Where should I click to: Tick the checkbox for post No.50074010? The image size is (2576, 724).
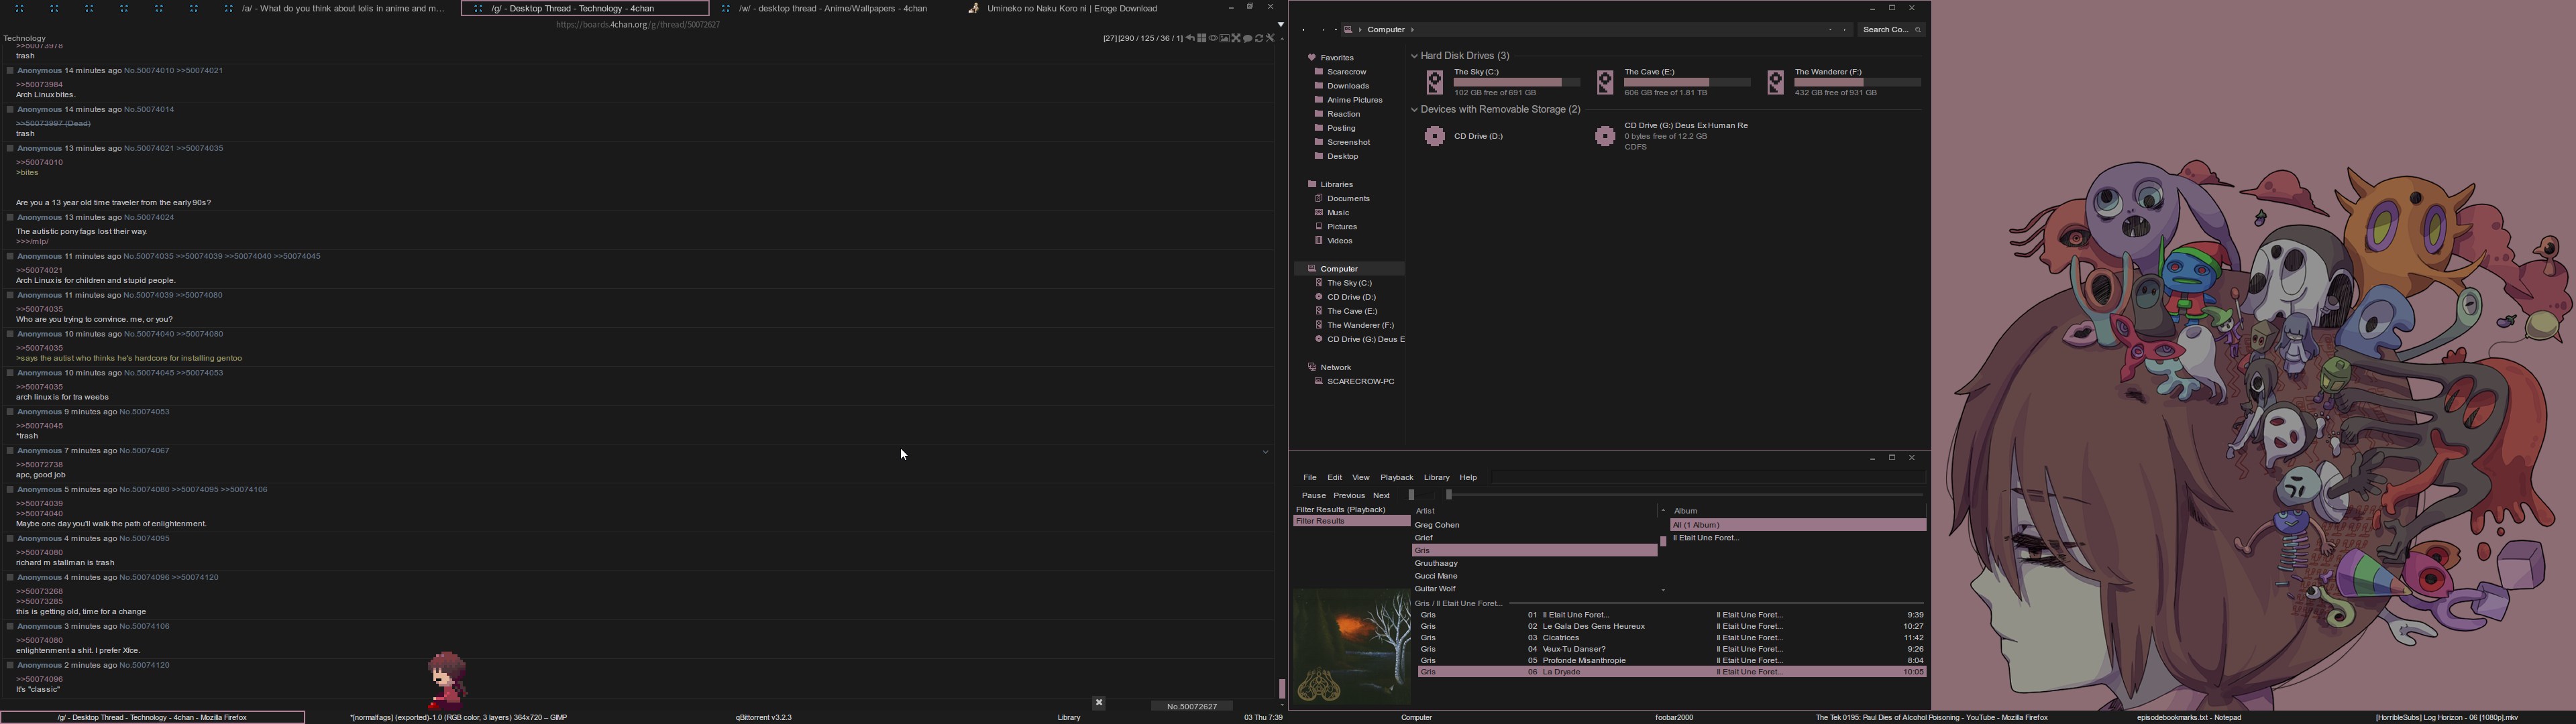pos(10,71)
